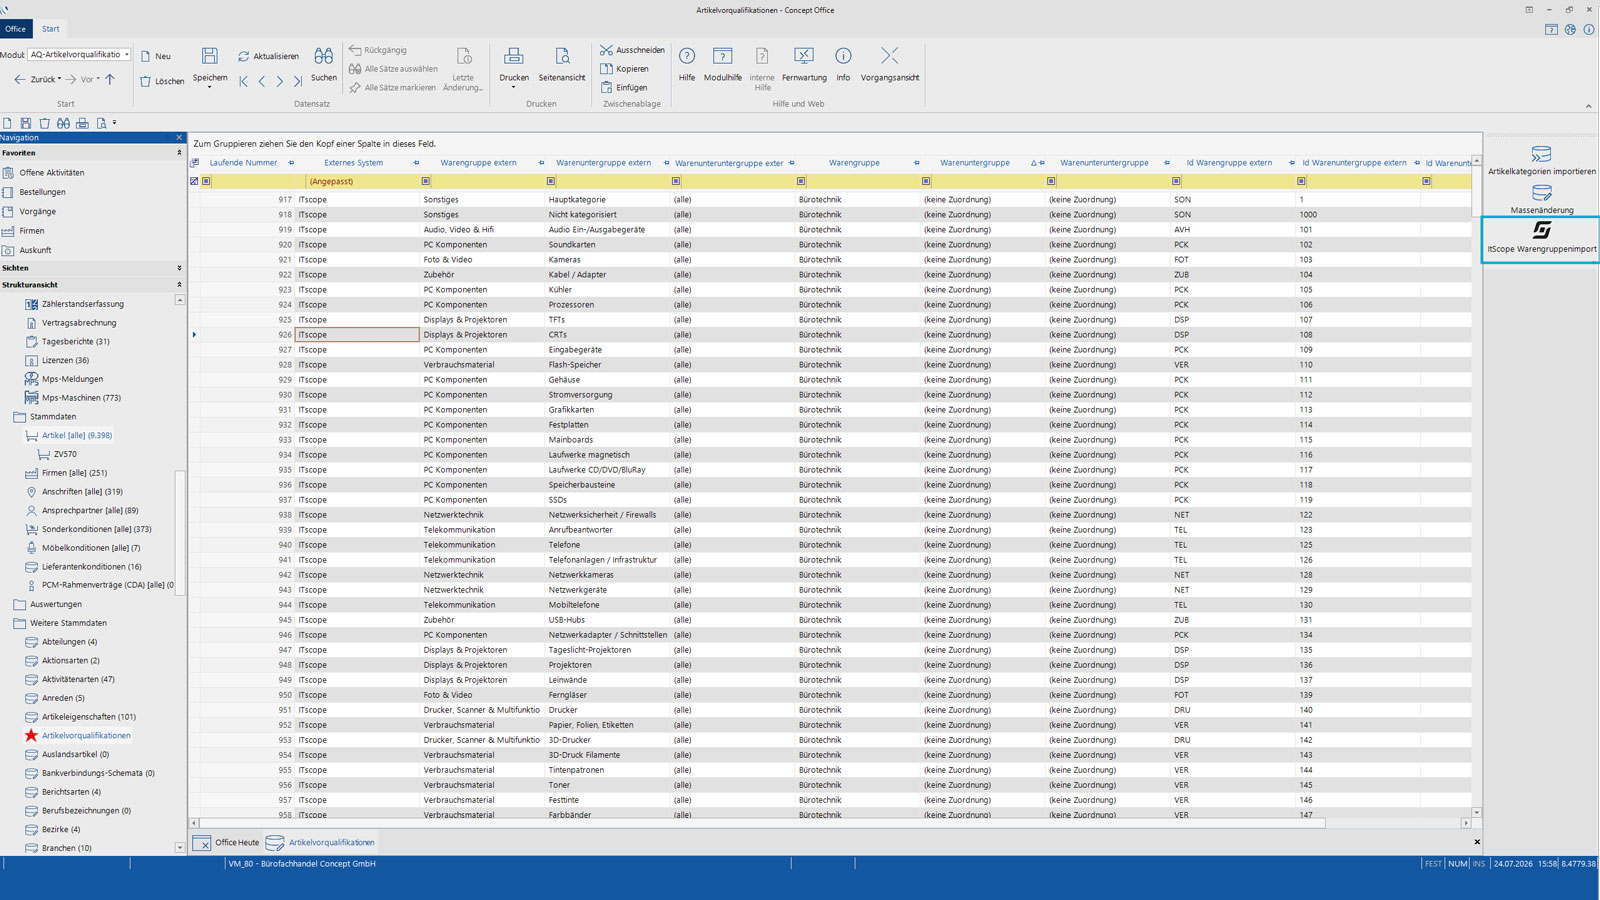This screenshot has height=900, width=1600.
Task: Click the Speichern disk icon
Action: [x=209, y=56]
